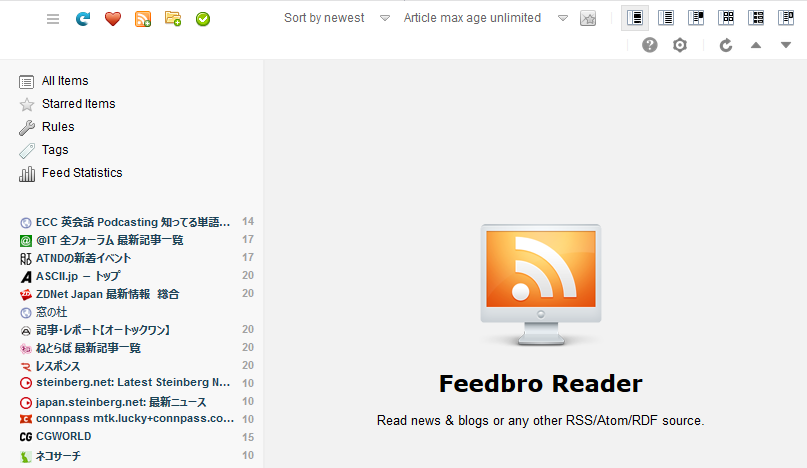Toggle starred-only filter icon in toolbar
This screenshot has width=807, height=468.
(x=588, y=19)
